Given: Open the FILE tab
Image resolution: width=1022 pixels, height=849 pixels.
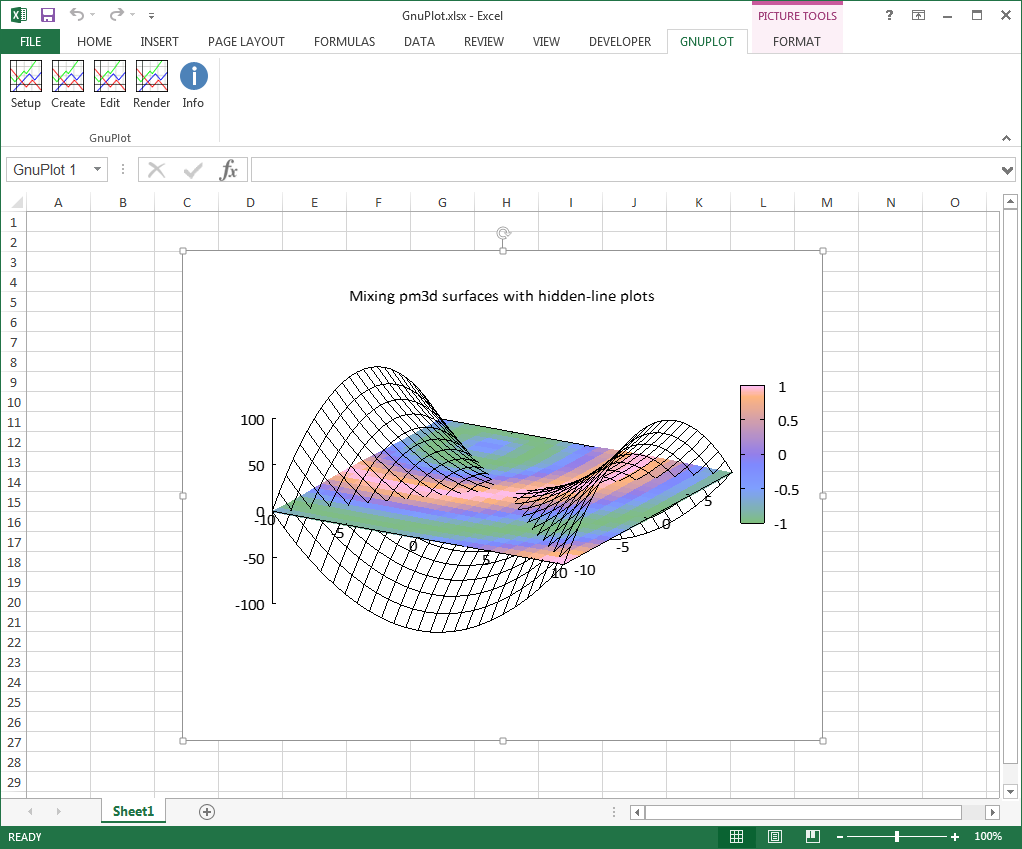Looking at the screenshot, I should pos(30,42).
